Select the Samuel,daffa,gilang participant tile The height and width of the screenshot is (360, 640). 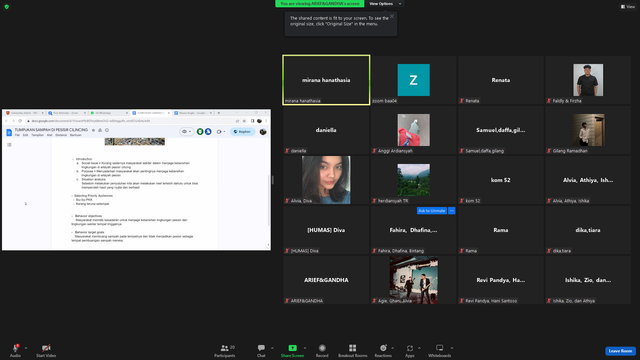click(501, 130)
